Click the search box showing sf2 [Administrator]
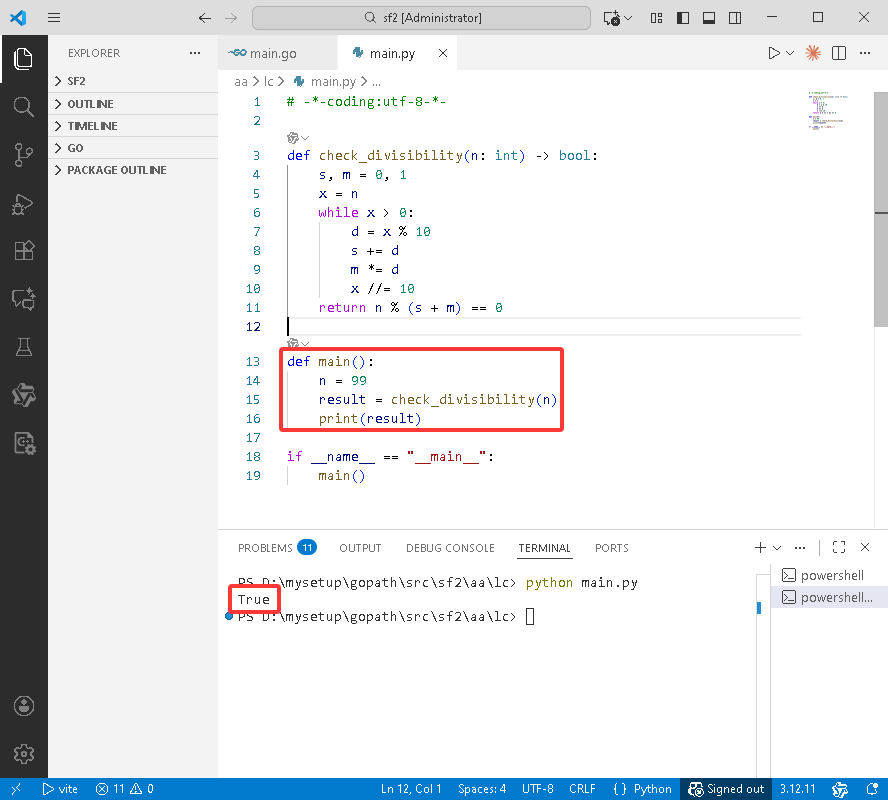The width and height of the screenshot is (888, 800). pos(421,18)
